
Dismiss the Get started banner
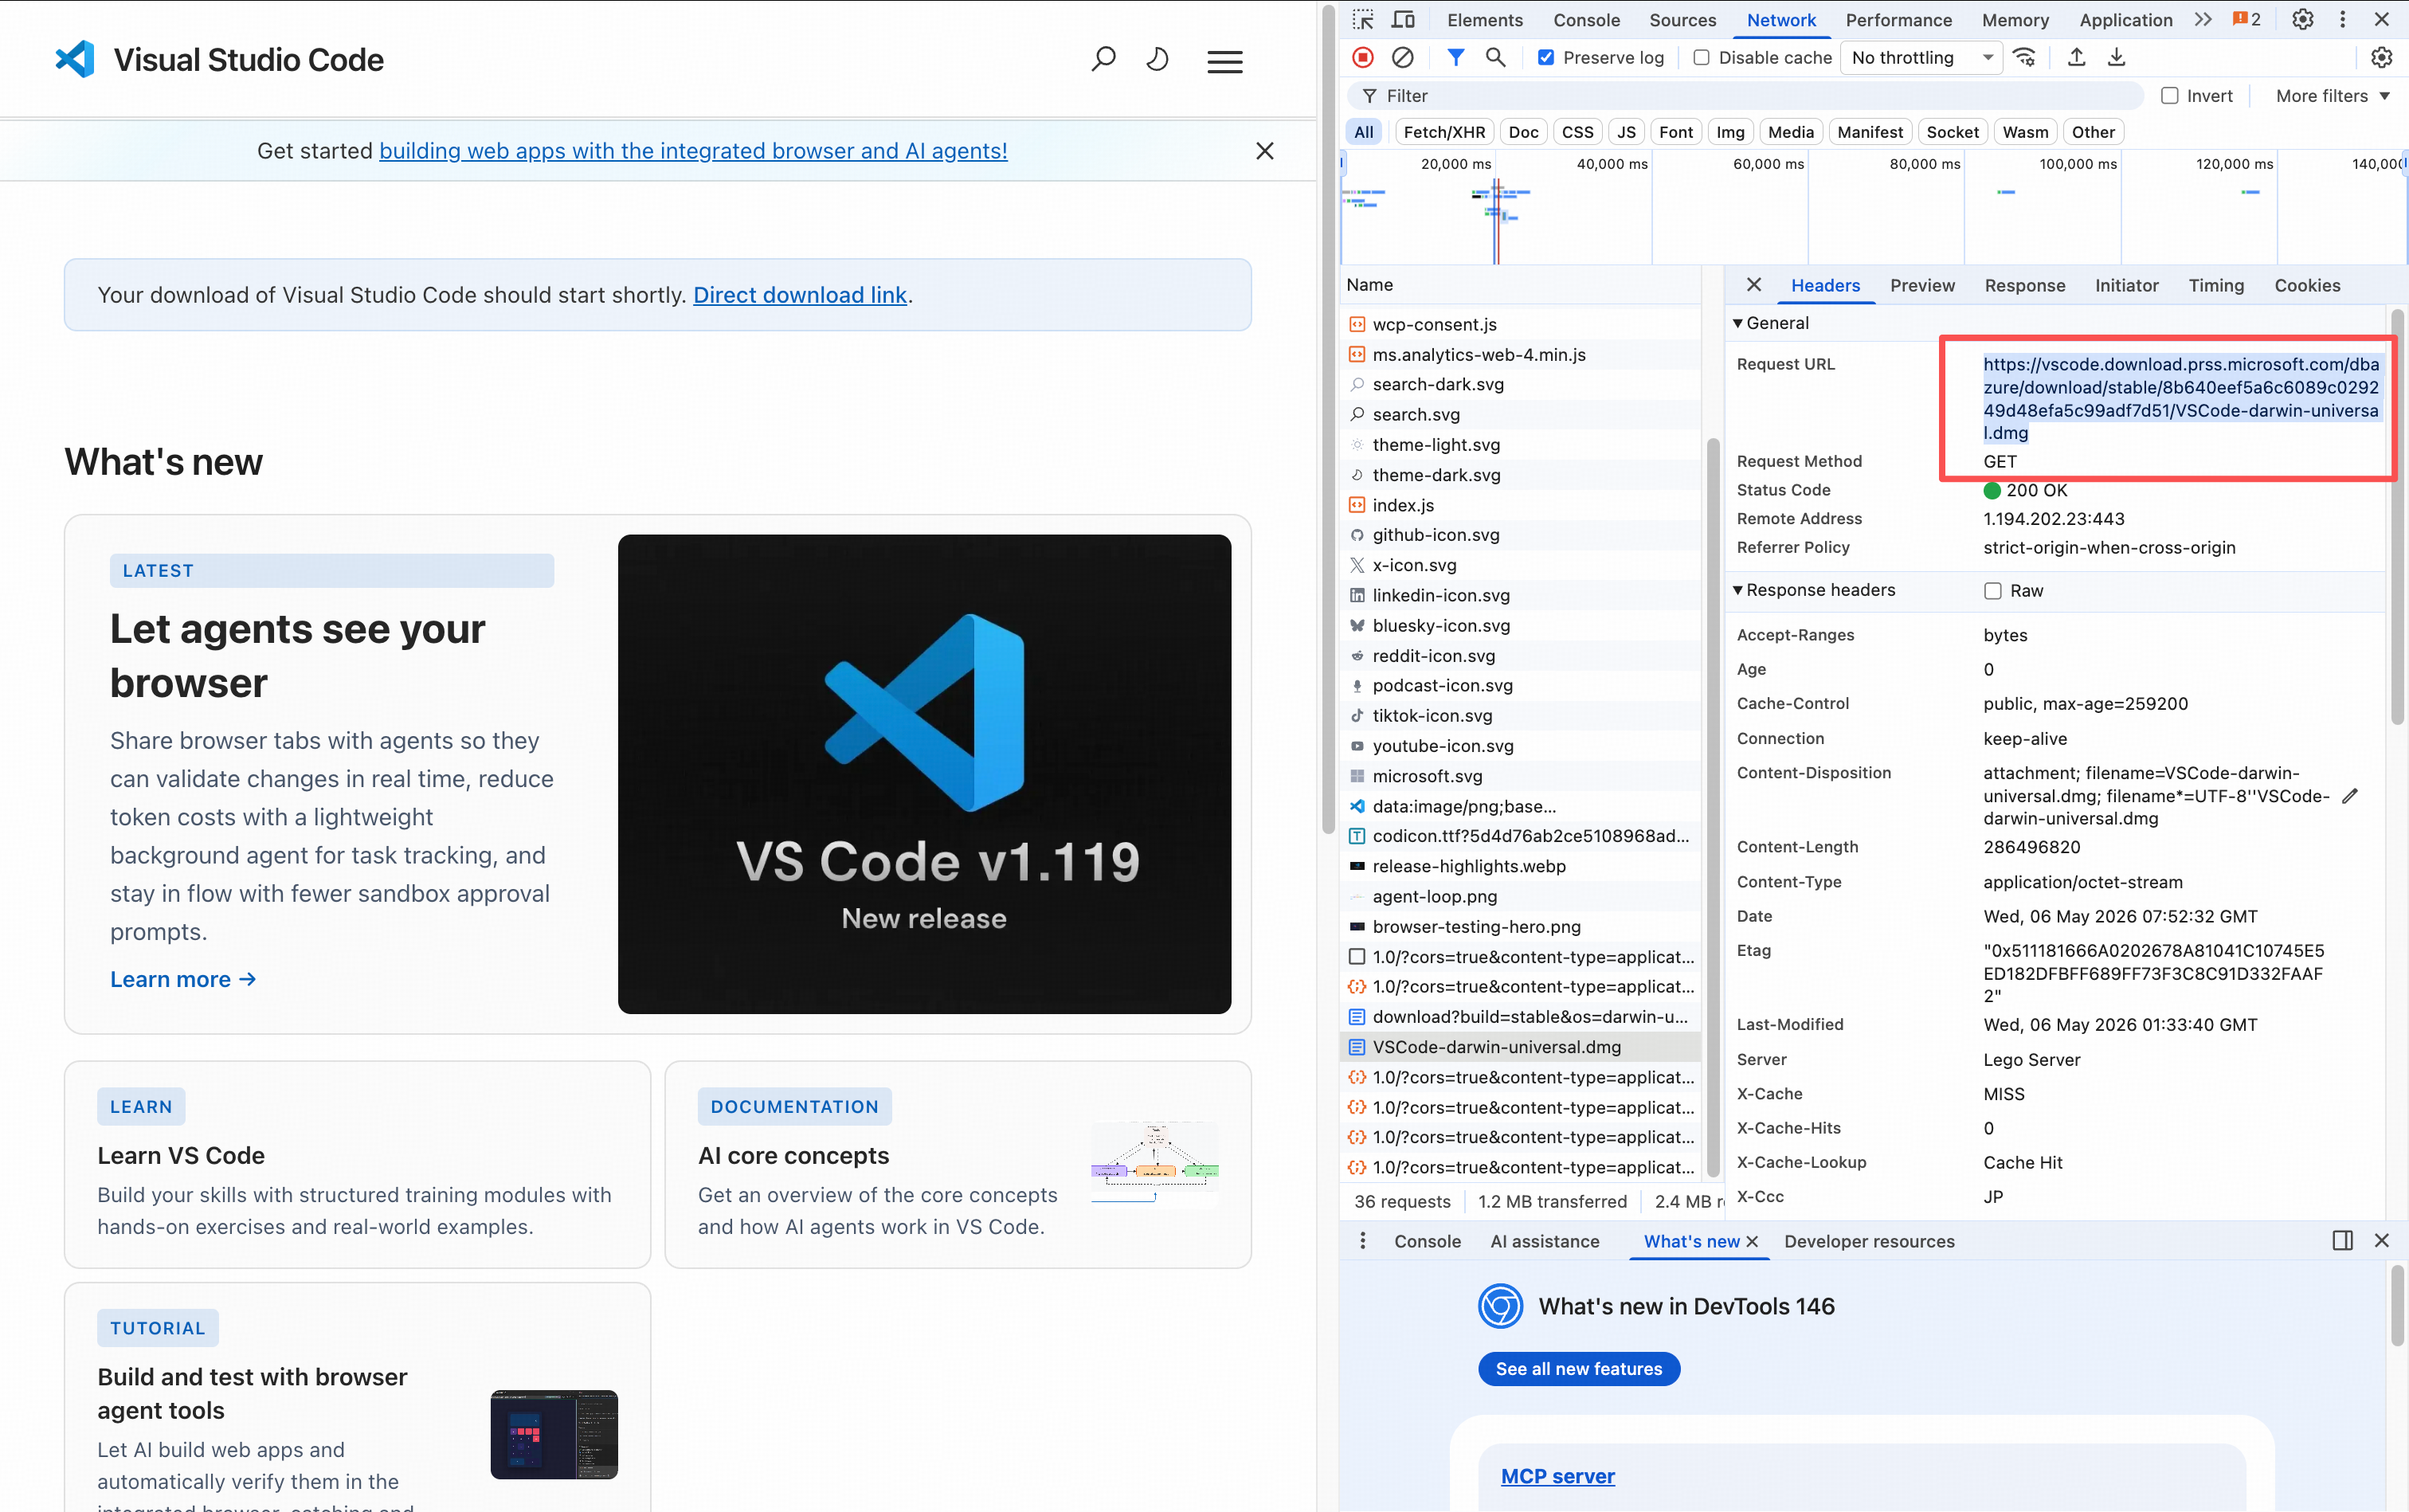point(1264,151)
